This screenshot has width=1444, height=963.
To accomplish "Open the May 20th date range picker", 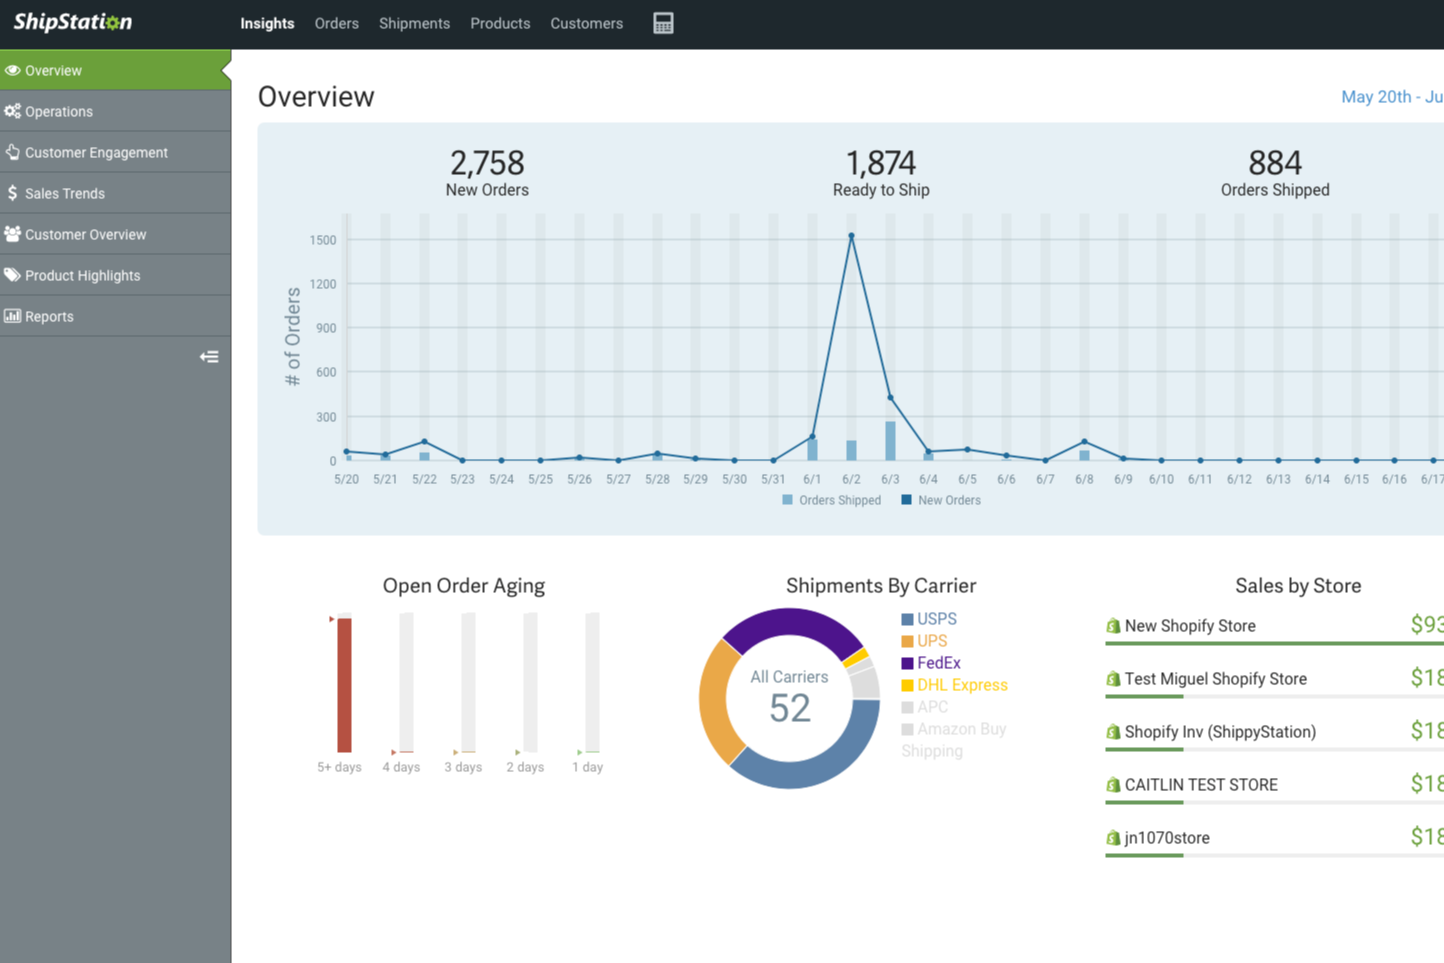I will pyautogui.click(x=1391, y=97).
